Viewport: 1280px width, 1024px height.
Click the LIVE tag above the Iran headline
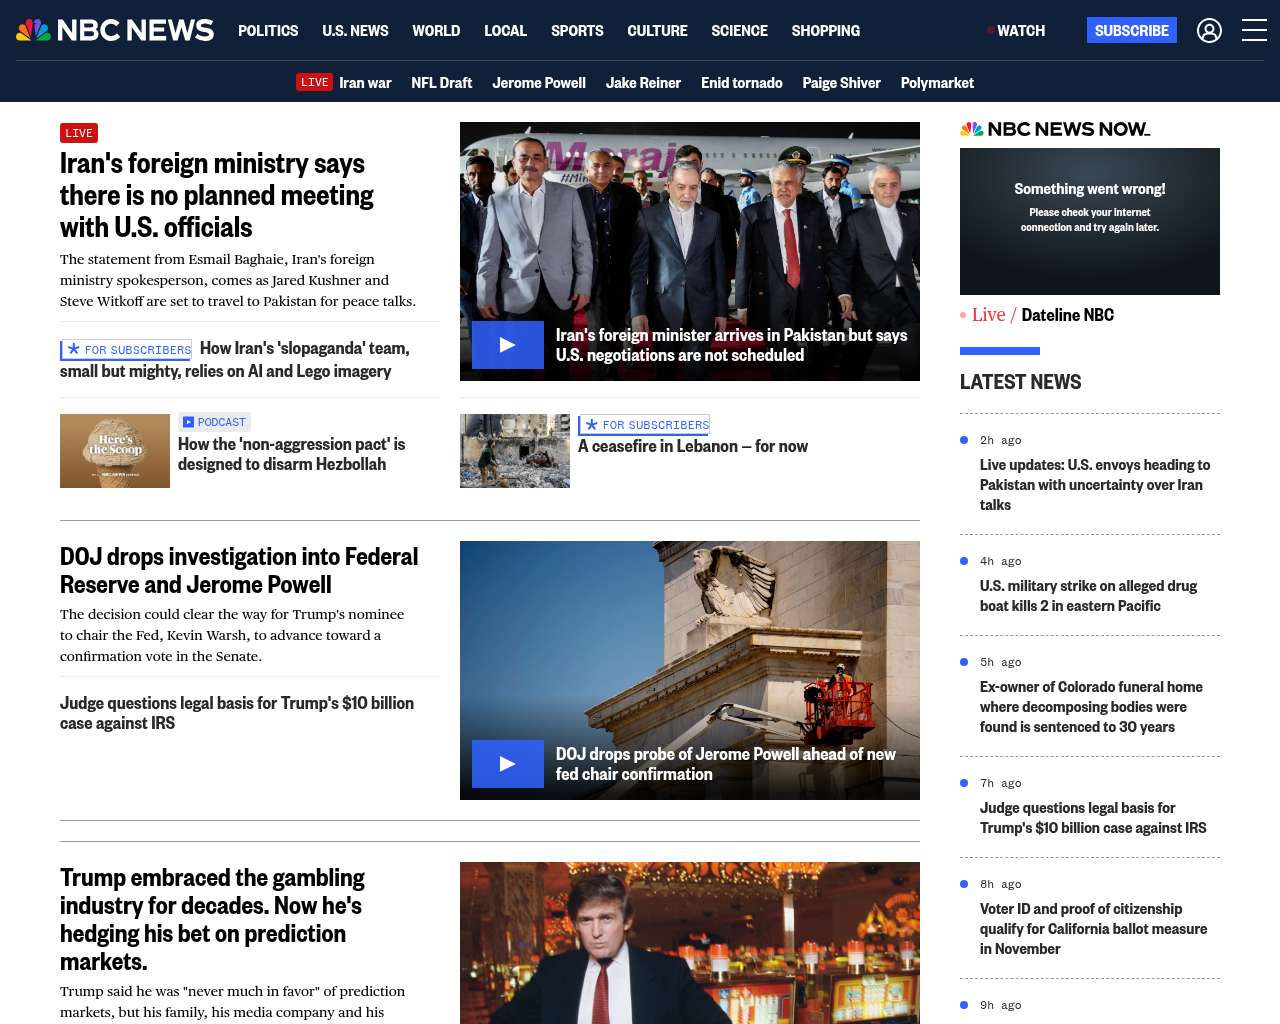pos(79,133)
